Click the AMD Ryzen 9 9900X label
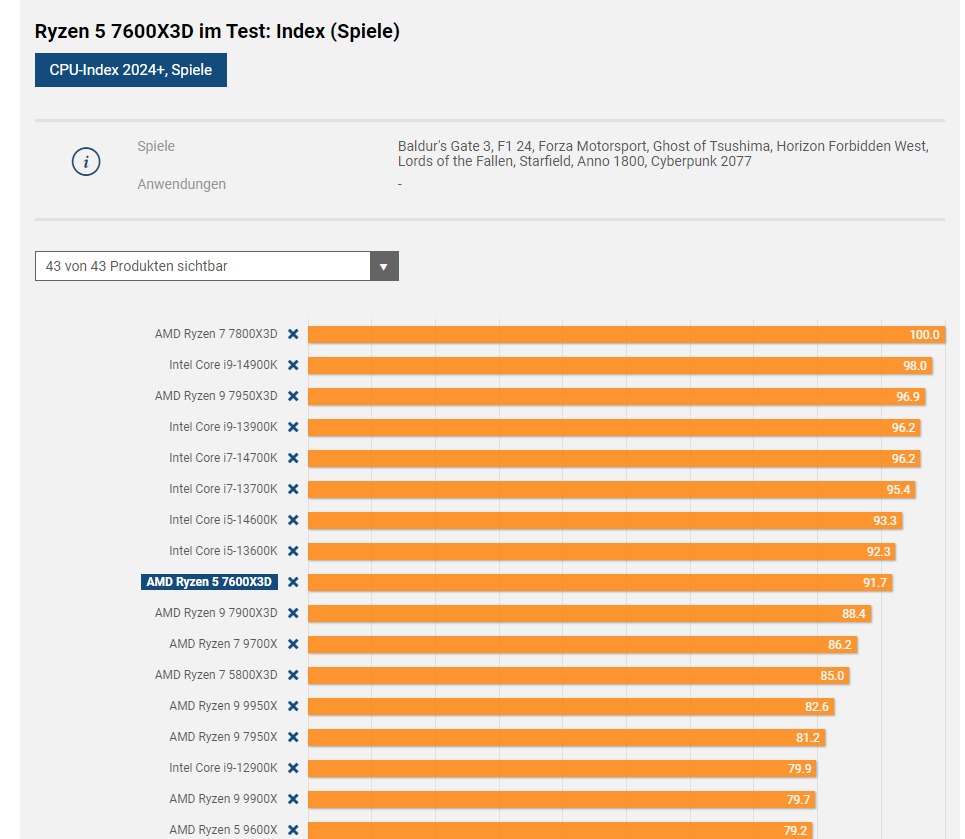The image size is (965, 839). click(x=223, y=798)
